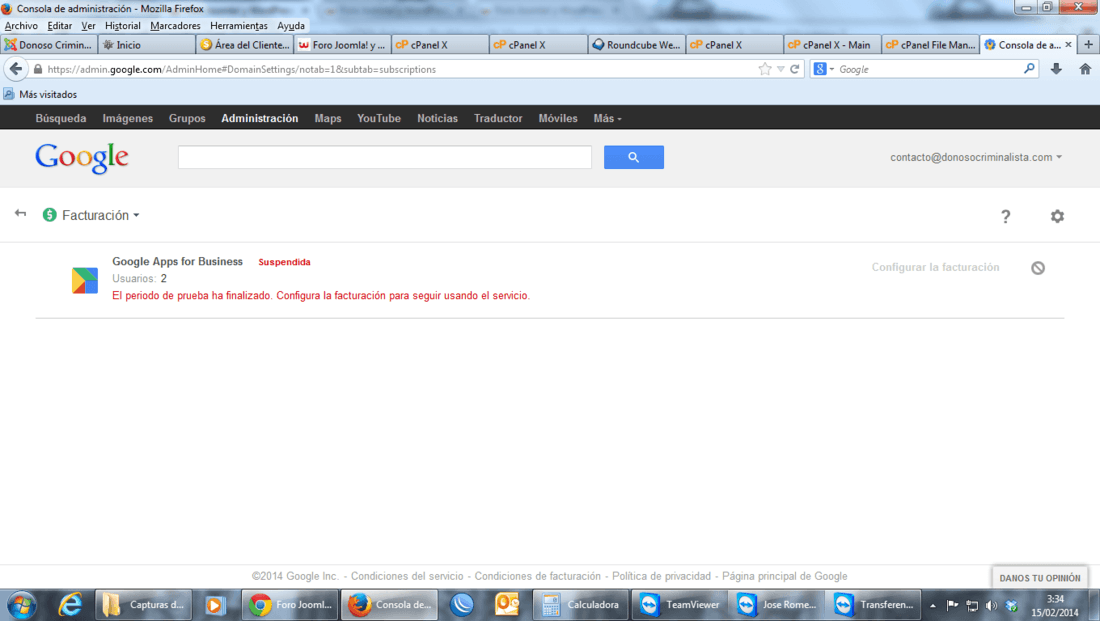Open the Ayuda menu
Viewport: 1100px width, 621px height.
click(x=291, y=25)
